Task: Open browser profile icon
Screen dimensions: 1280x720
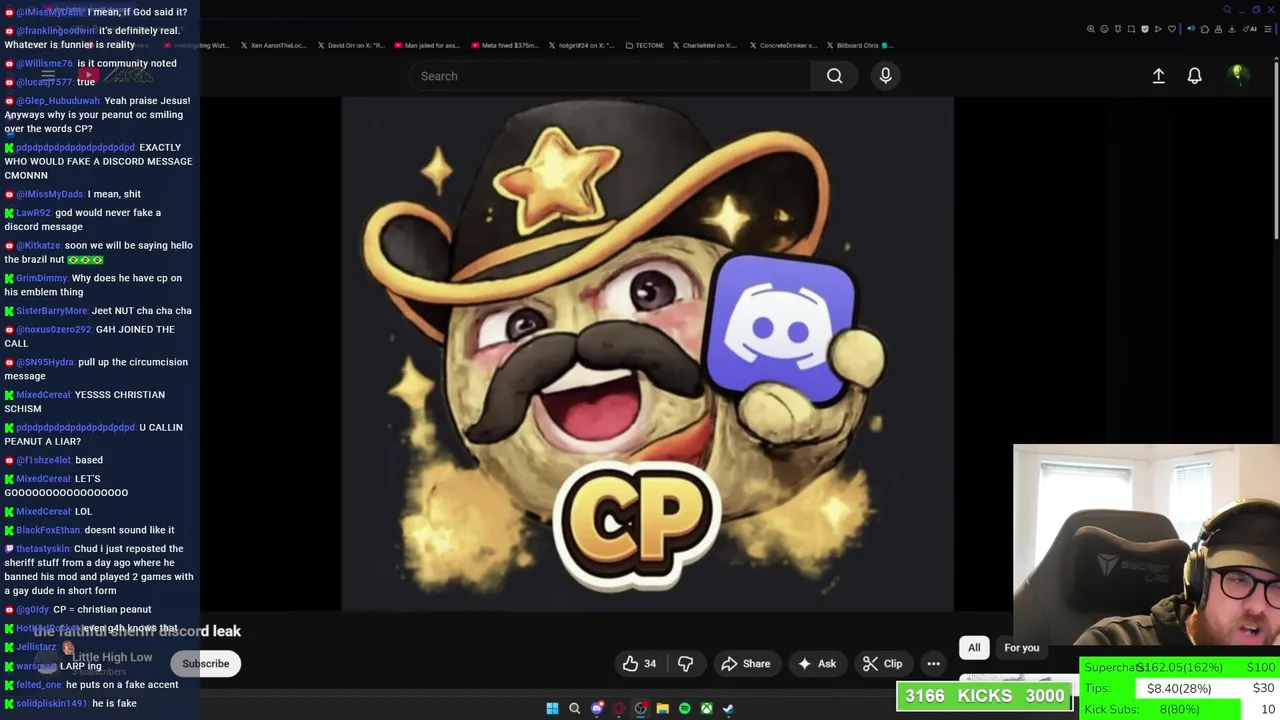Action: (x=1218, y=29)
